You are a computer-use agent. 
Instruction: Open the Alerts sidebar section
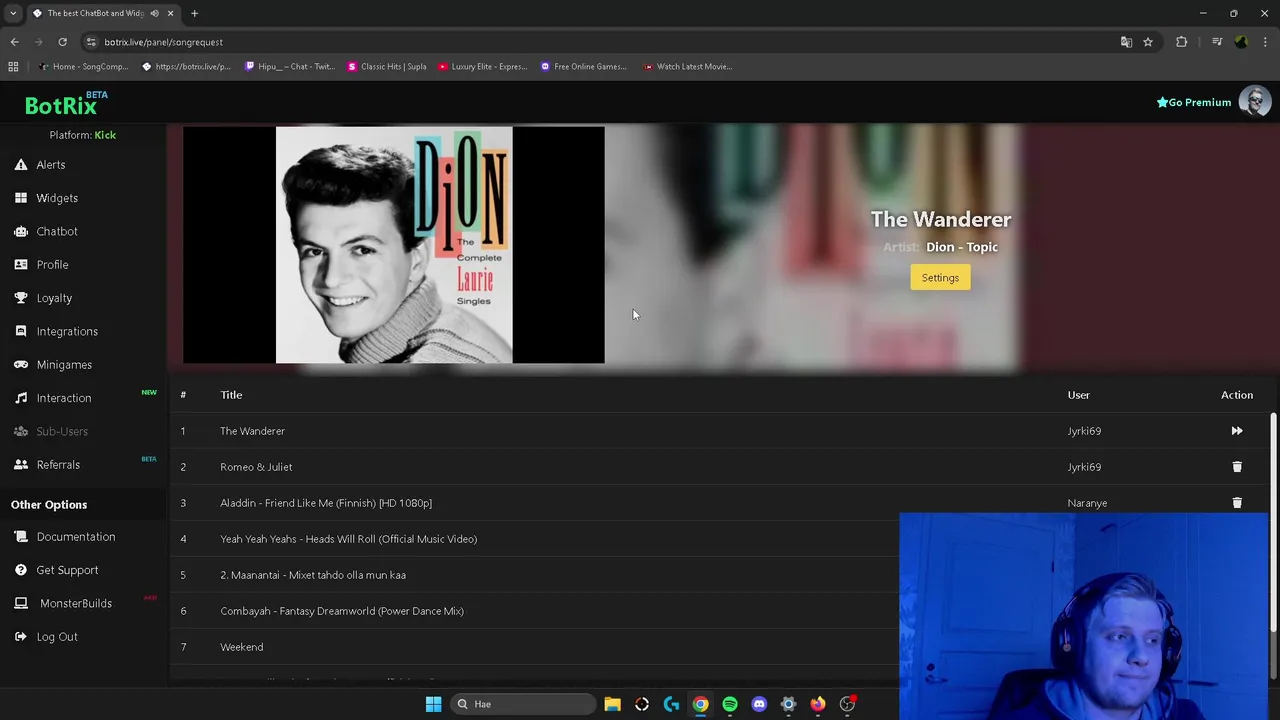pos(50,165)
